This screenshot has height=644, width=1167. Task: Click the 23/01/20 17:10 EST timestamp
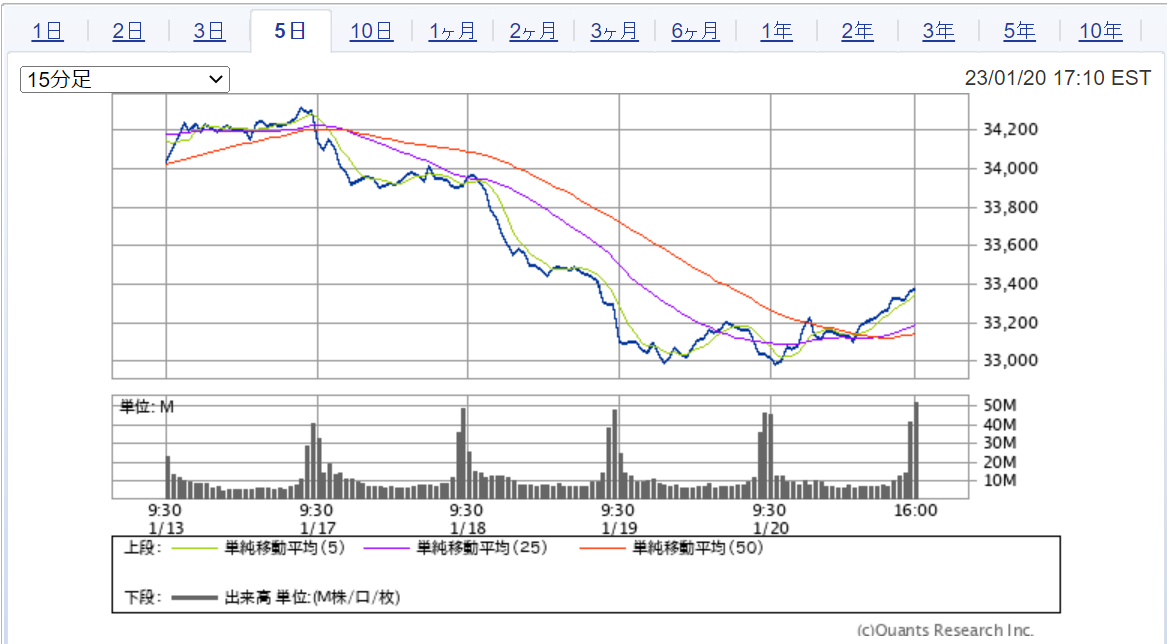pyautogui.click(x=1058, y=77)
